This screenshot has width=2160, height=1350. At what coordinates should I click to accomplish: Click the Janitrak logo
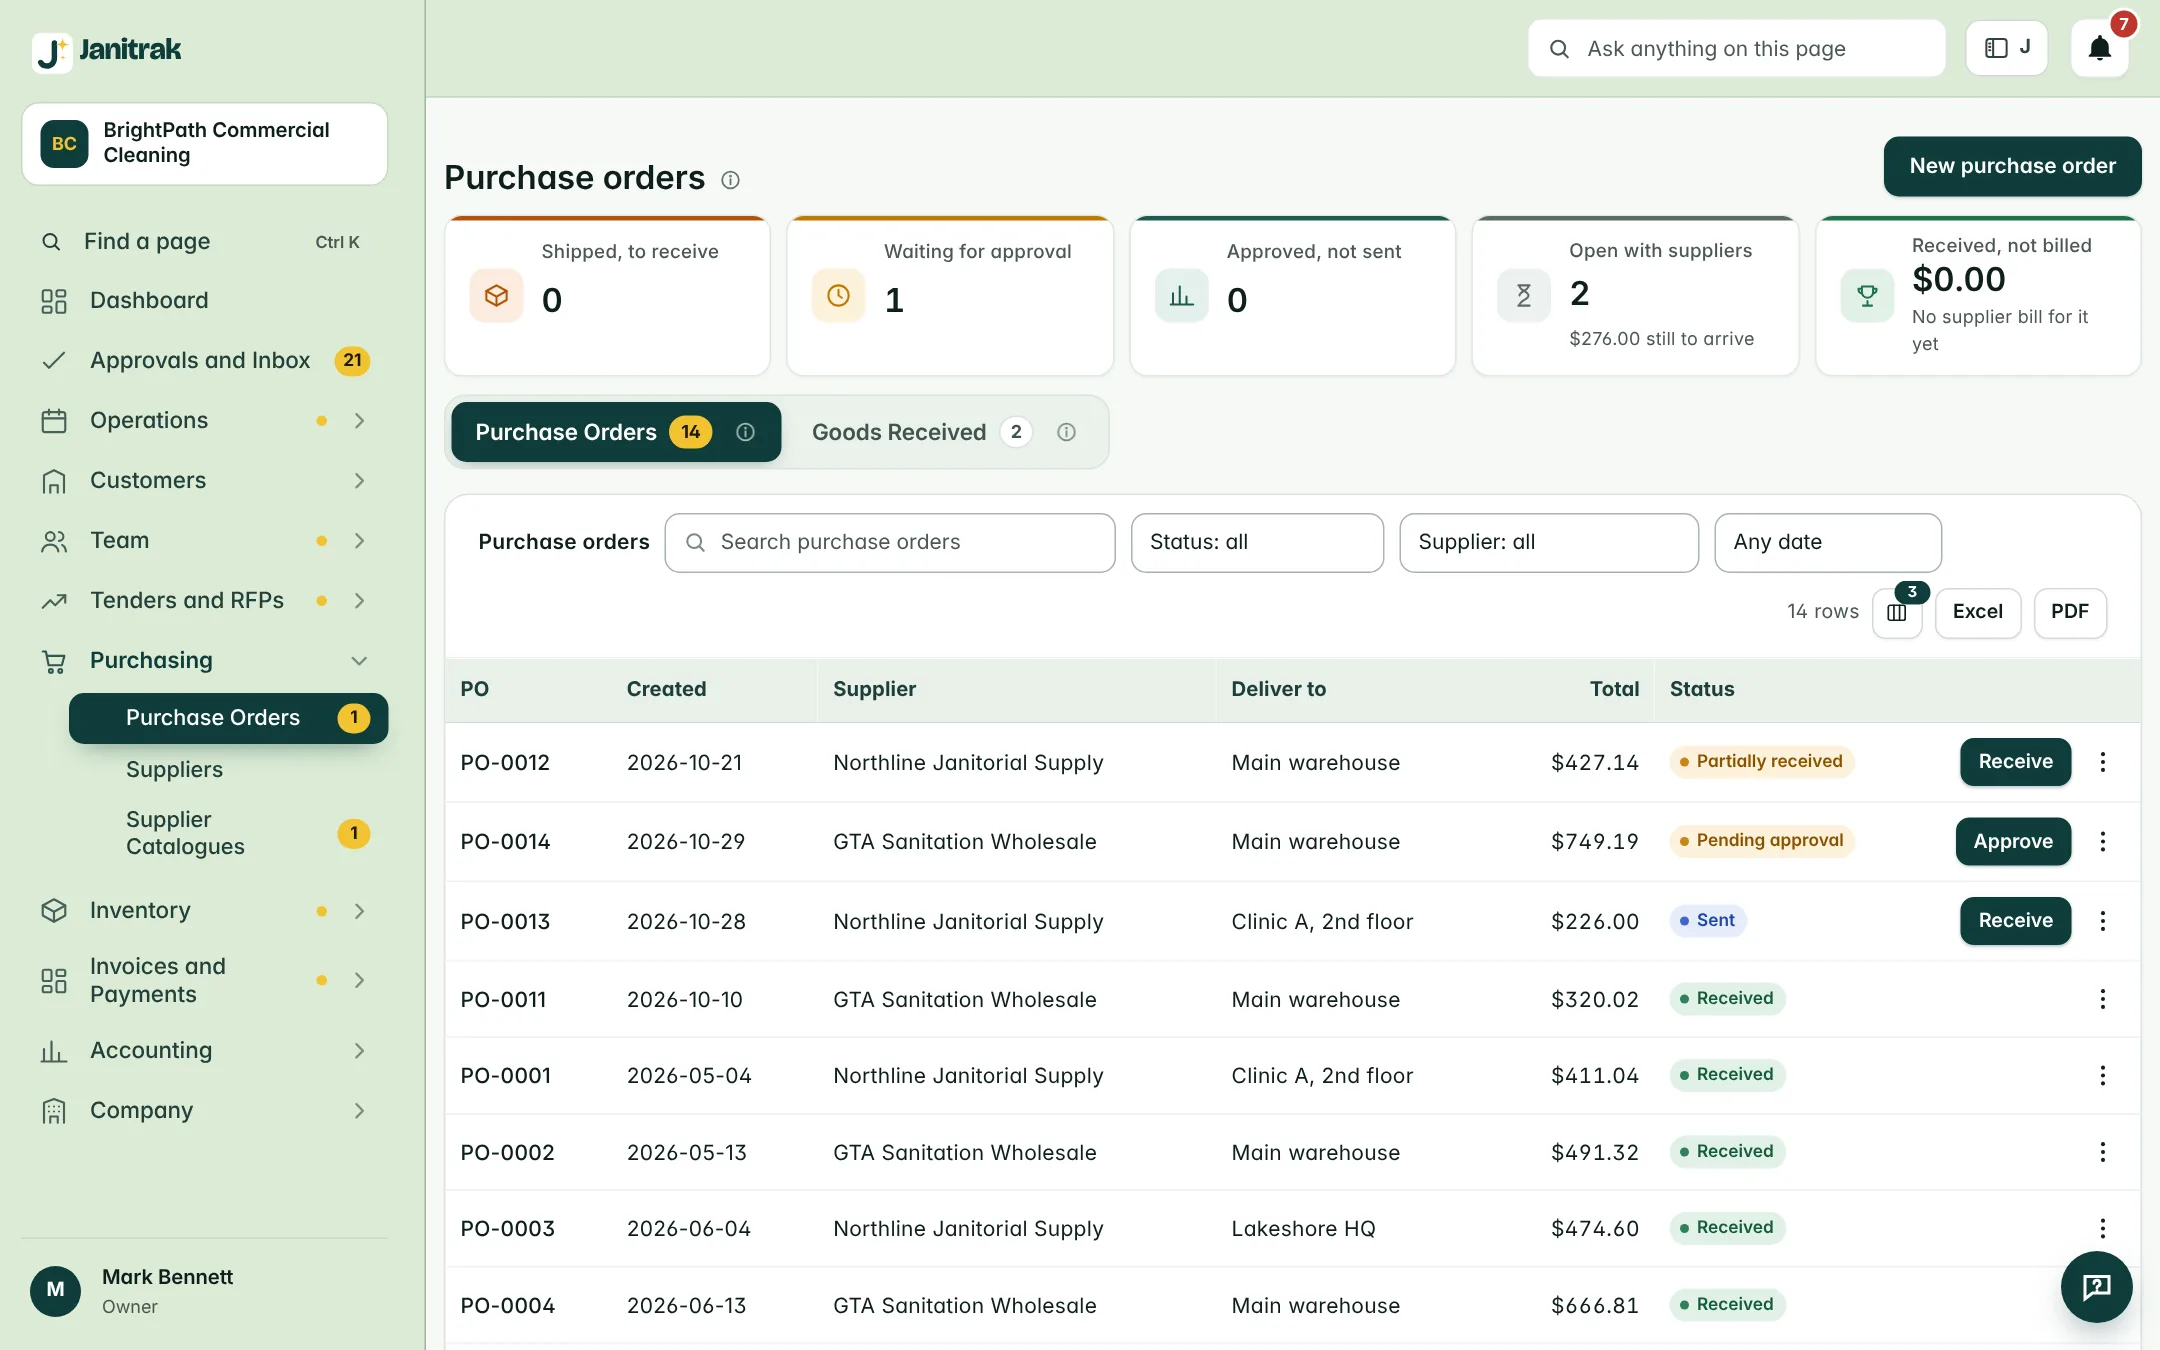click(x=106, y=50)
